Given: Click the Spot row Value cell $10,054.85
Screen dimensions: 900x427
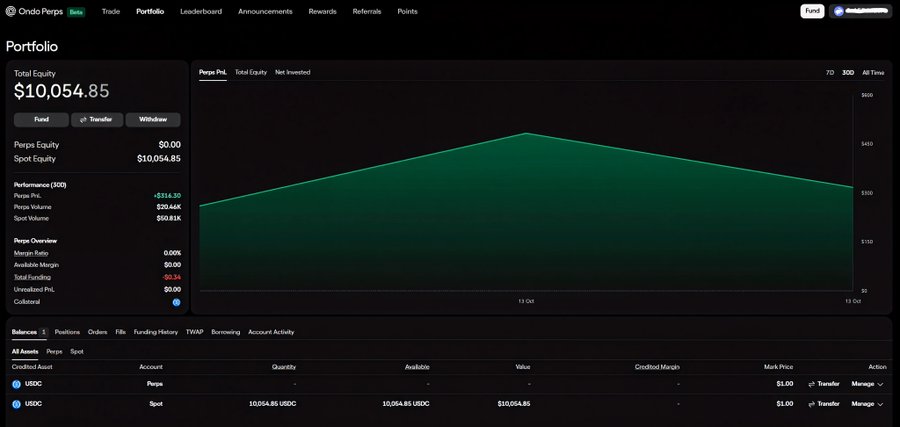Looking at the screenshot, I should point(514,404).
